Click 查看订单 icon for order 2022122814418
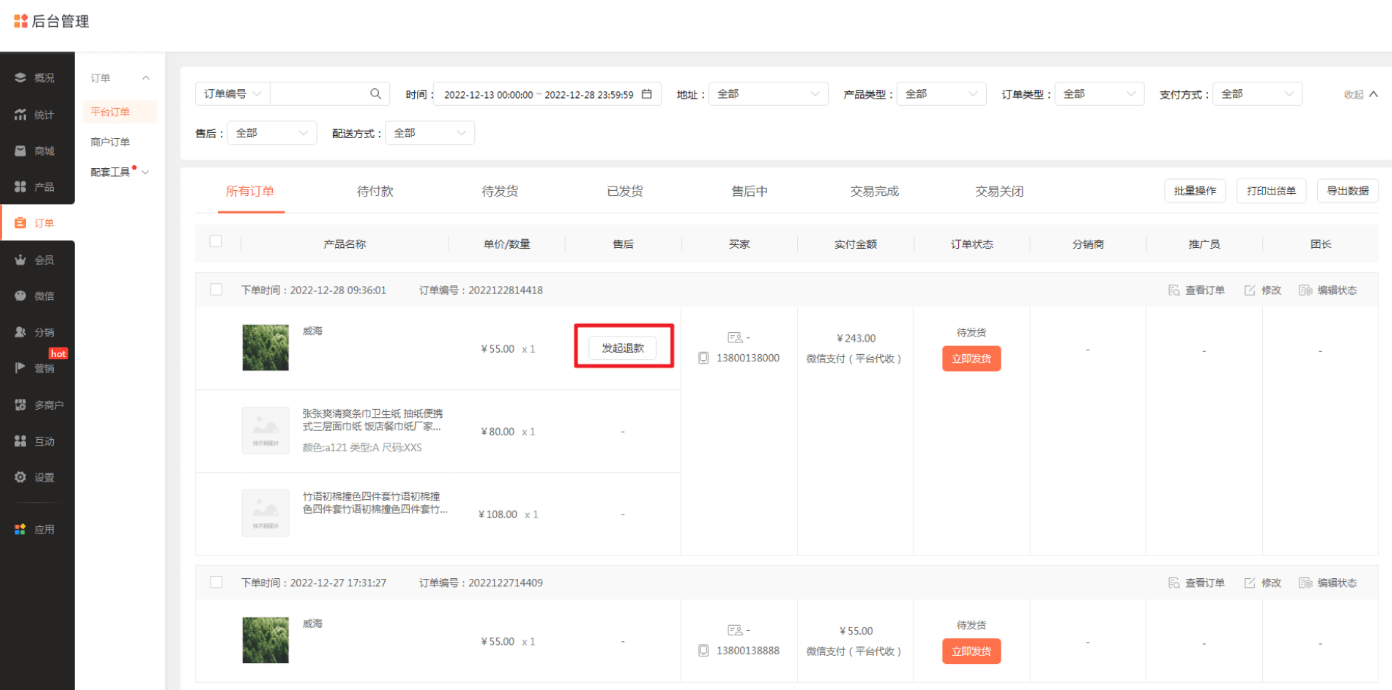Screen dimensions: 1392x690 [x=1174, y=290]
